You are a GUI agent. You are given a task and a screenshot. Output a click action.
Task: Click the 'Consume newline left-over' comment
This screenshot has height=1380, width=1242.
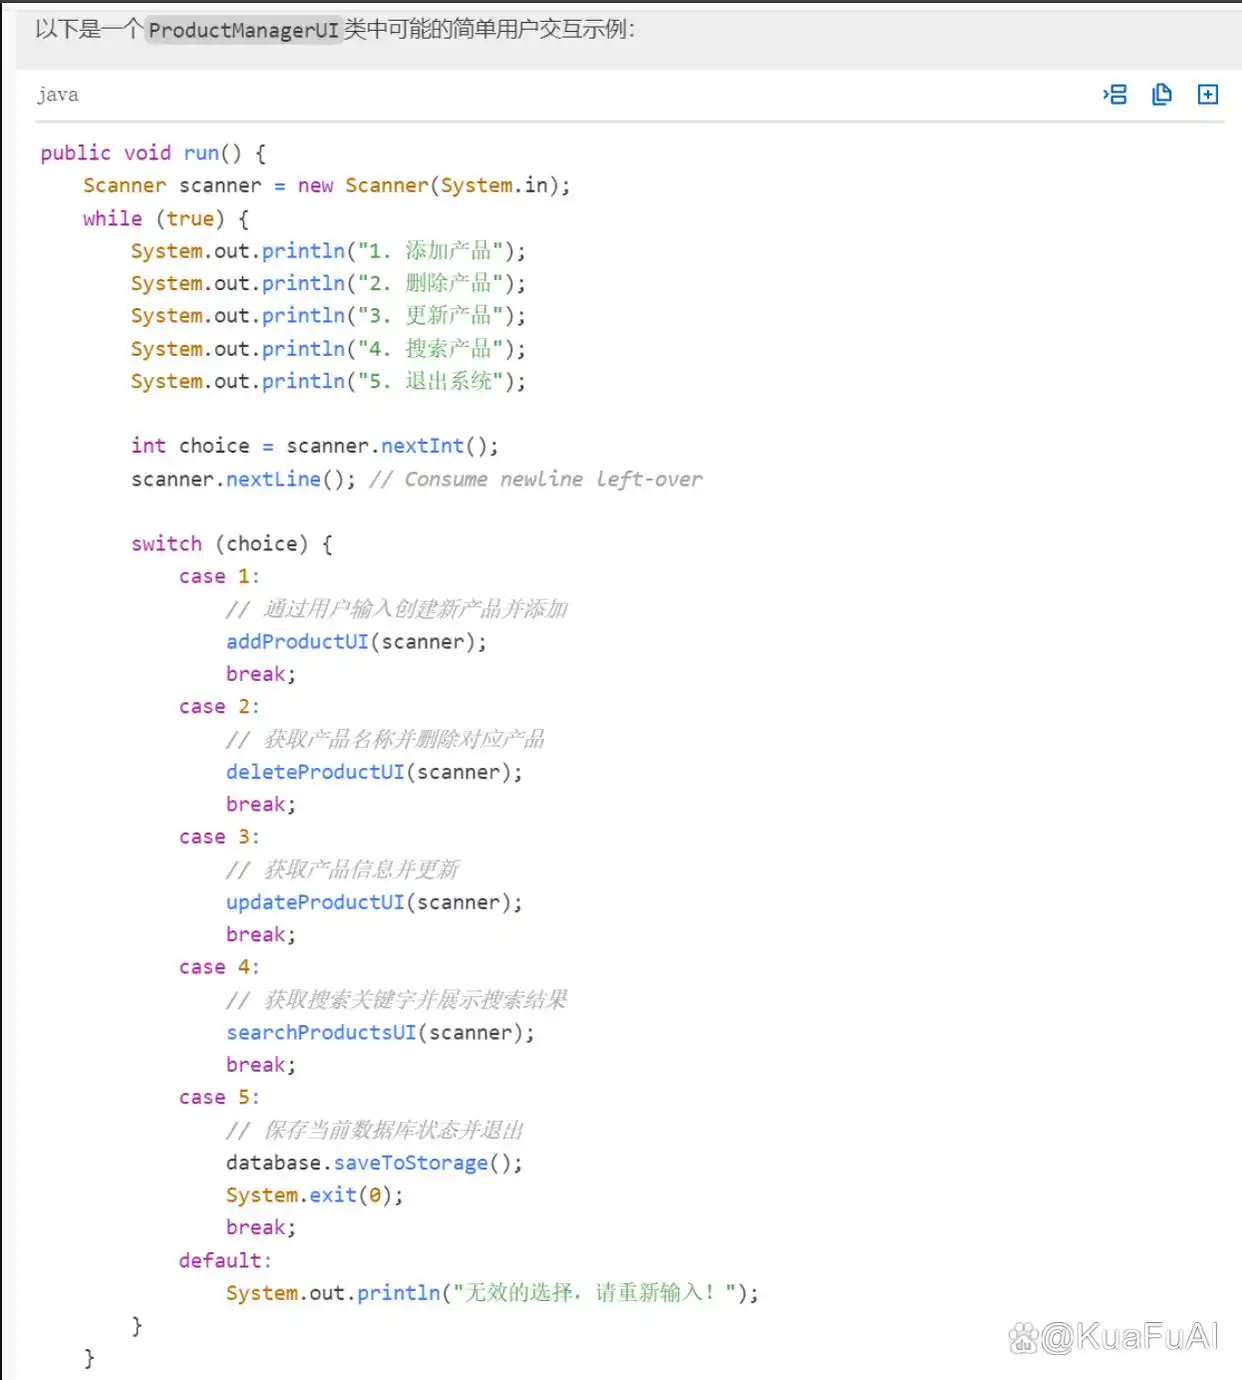point(536,479)
